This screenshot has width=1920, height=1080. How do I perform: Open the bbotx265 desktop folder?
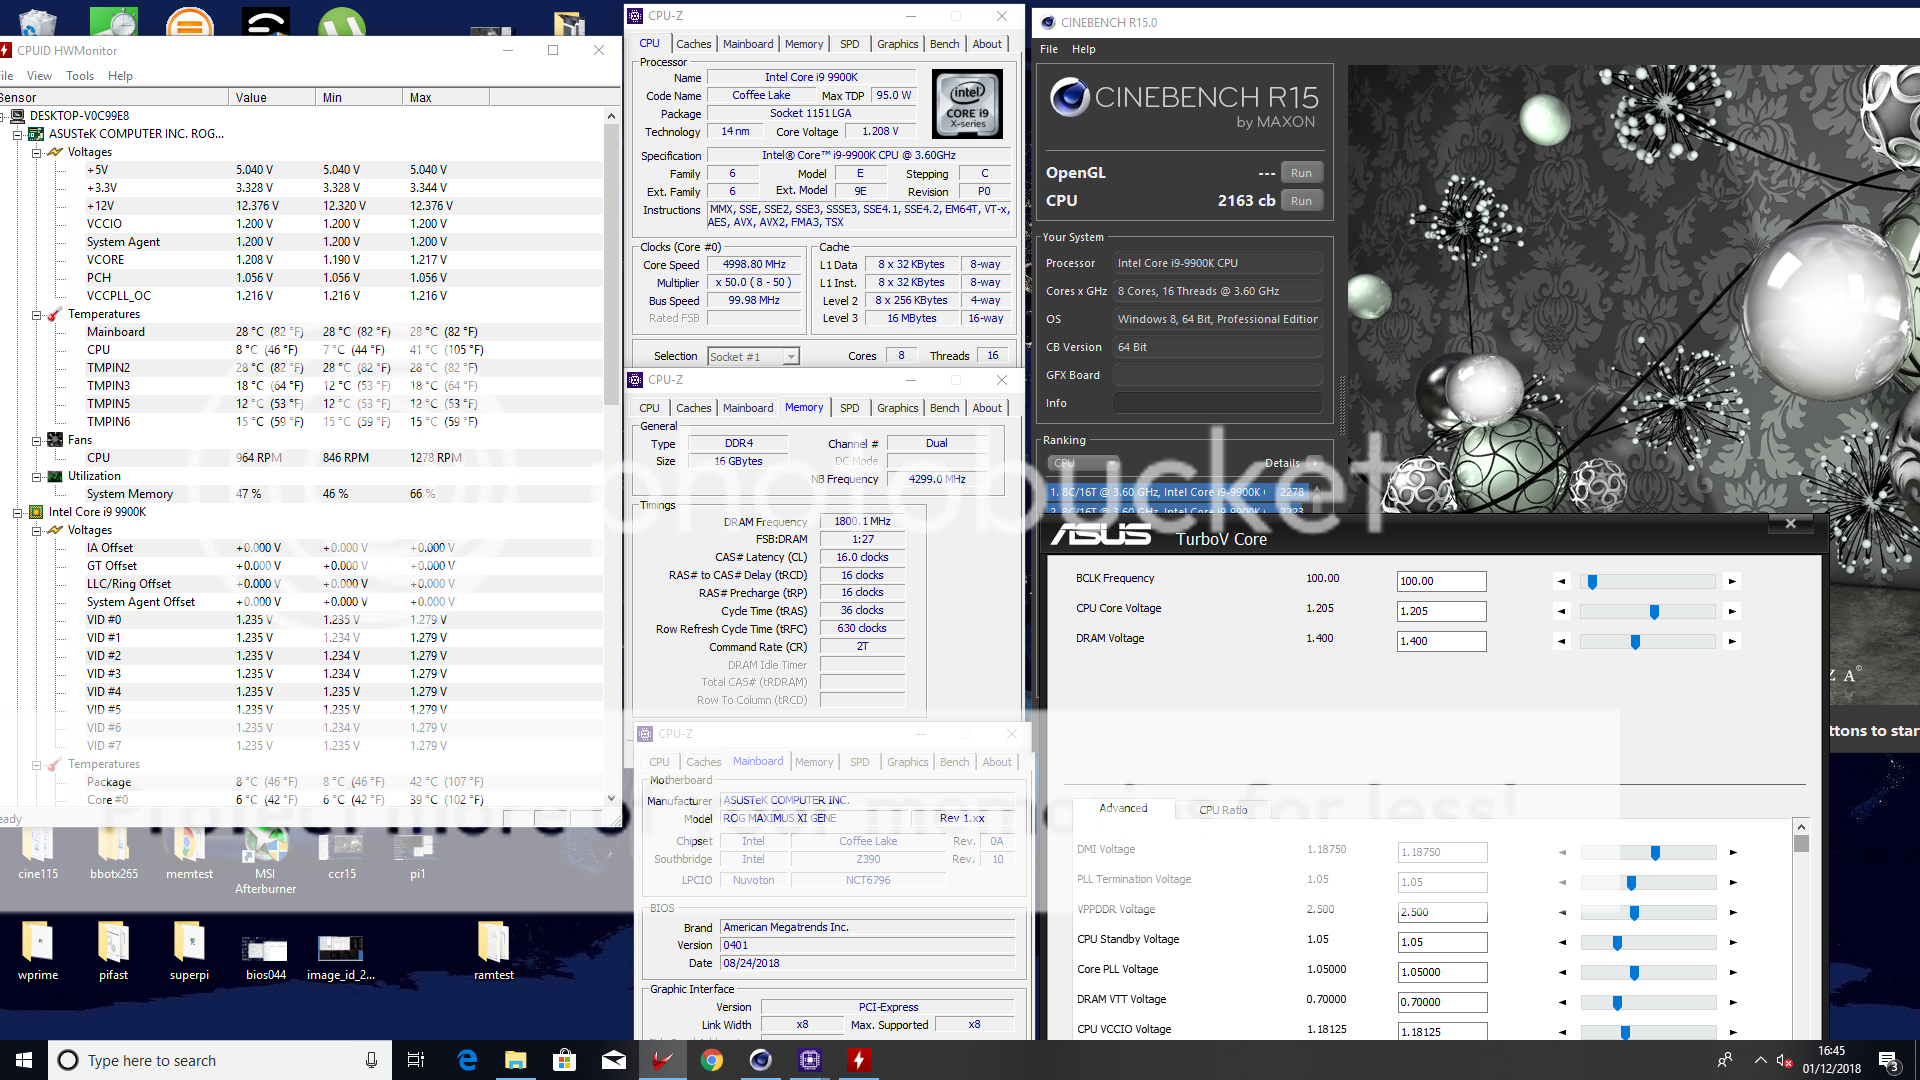[x=114, y=852]
